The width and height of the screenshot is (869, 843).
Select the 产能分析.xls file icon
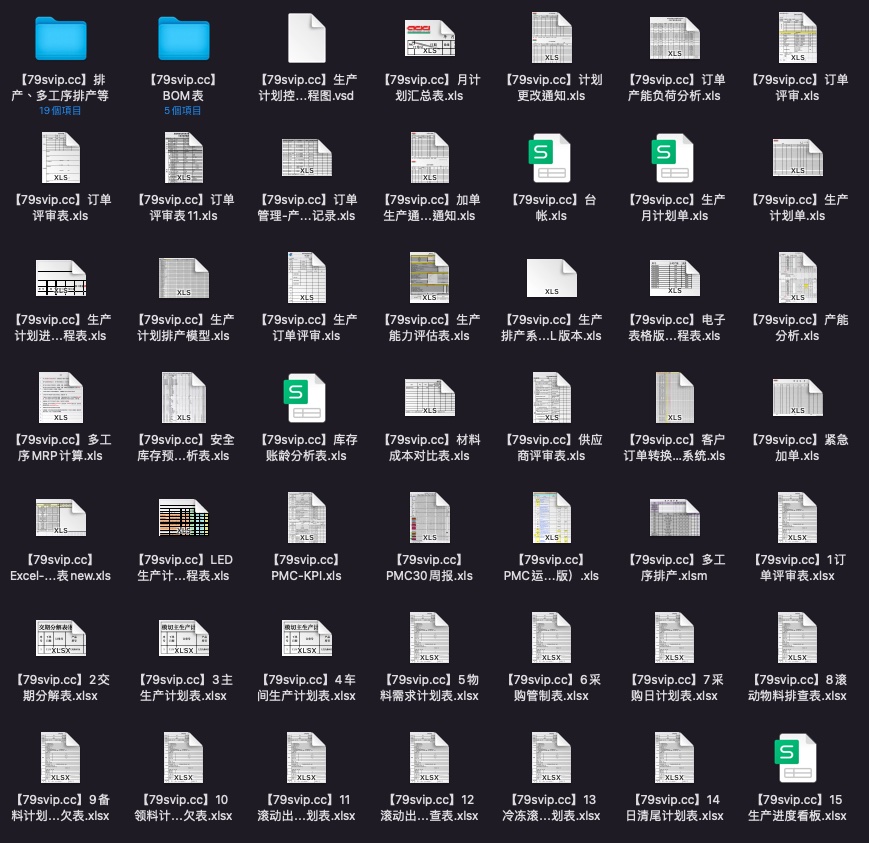coord(798,278)
